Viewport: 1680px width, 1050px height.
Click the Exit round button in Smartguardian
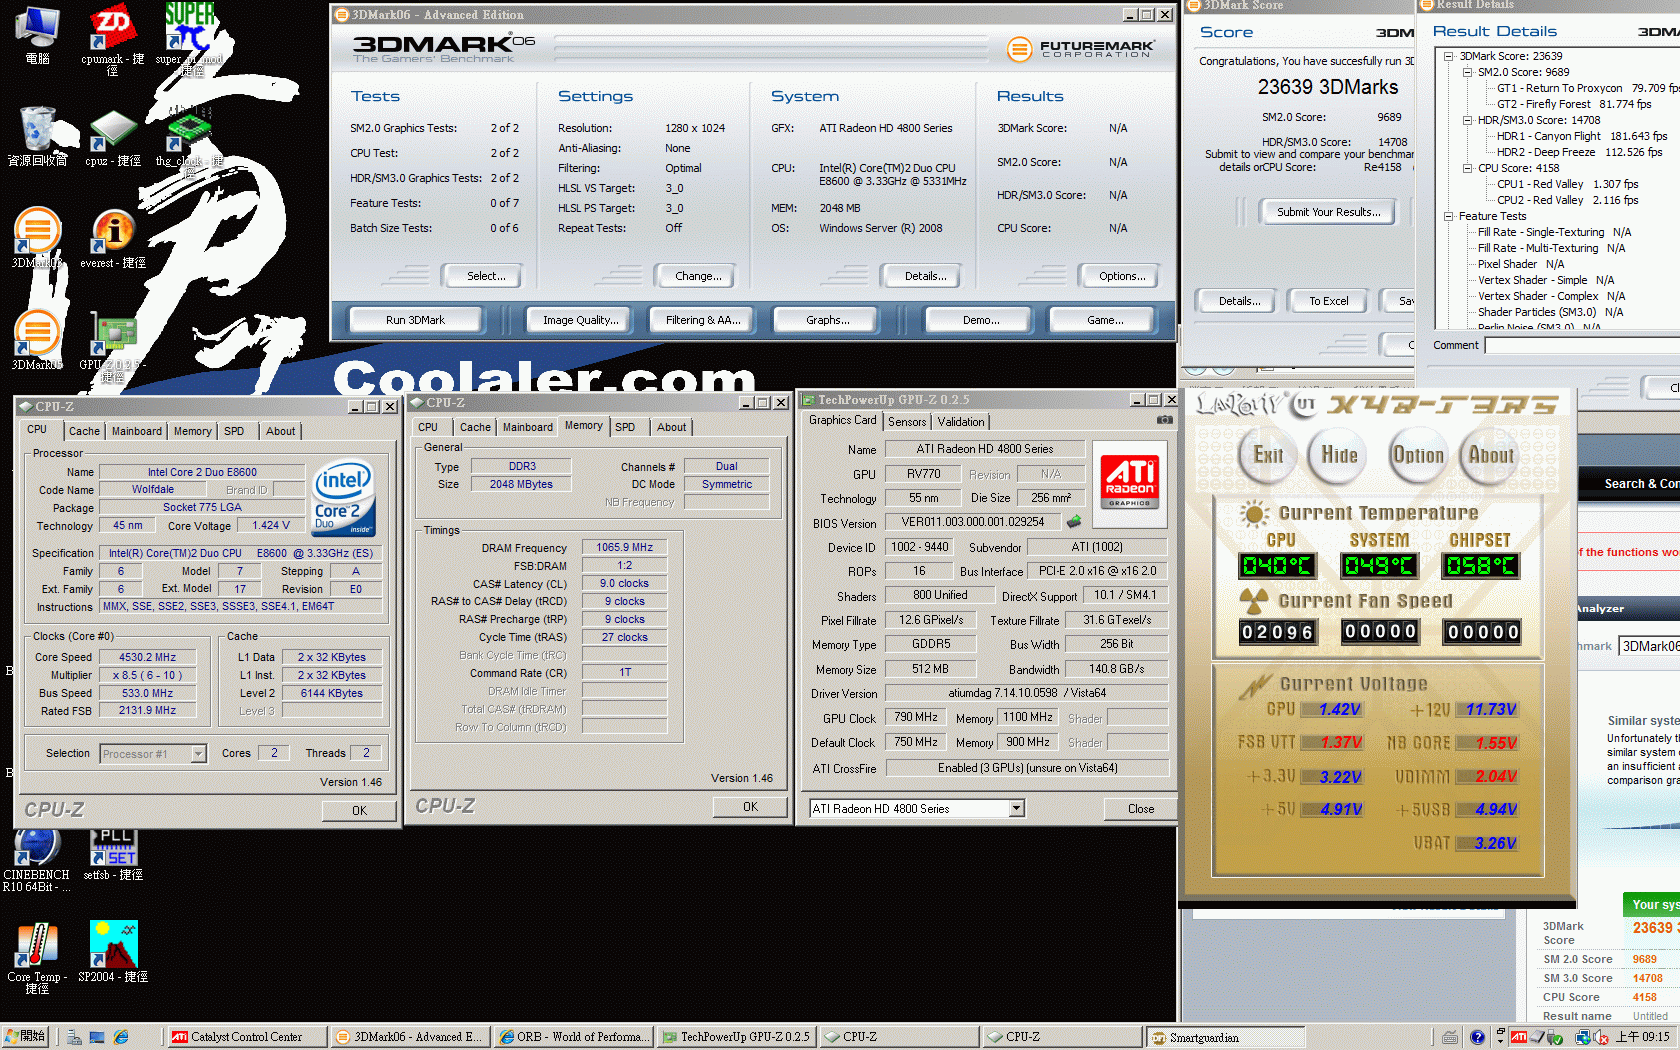point(1268,455)
